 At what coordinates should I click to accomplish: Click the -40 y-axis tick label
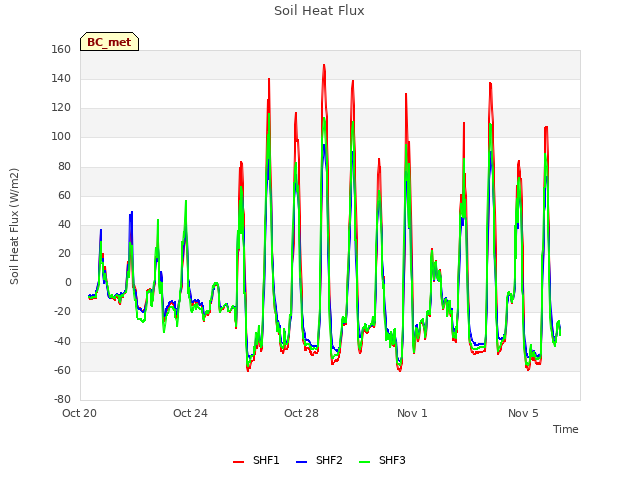pyautogui.click(x=62, y=341)
